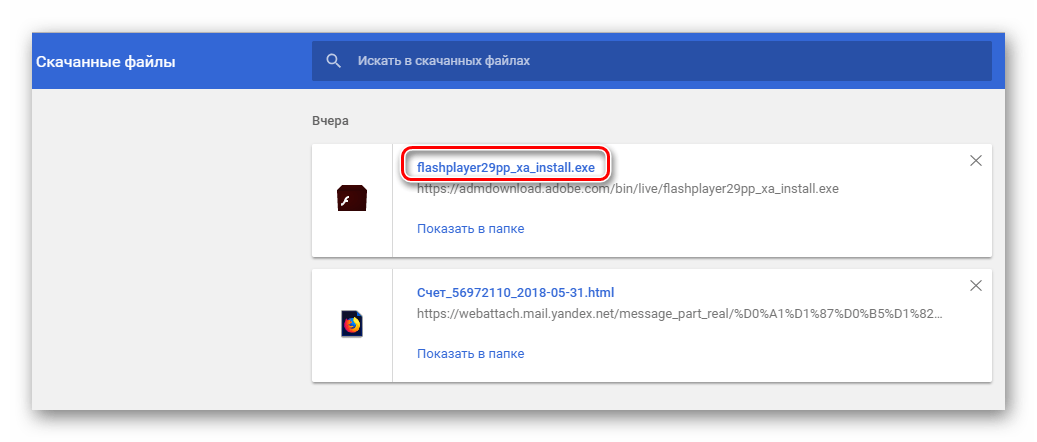The image size is (1037, 442).
Task: Open Счет_56972110_2018-05-31.html file name link
Action: (515, 292)
